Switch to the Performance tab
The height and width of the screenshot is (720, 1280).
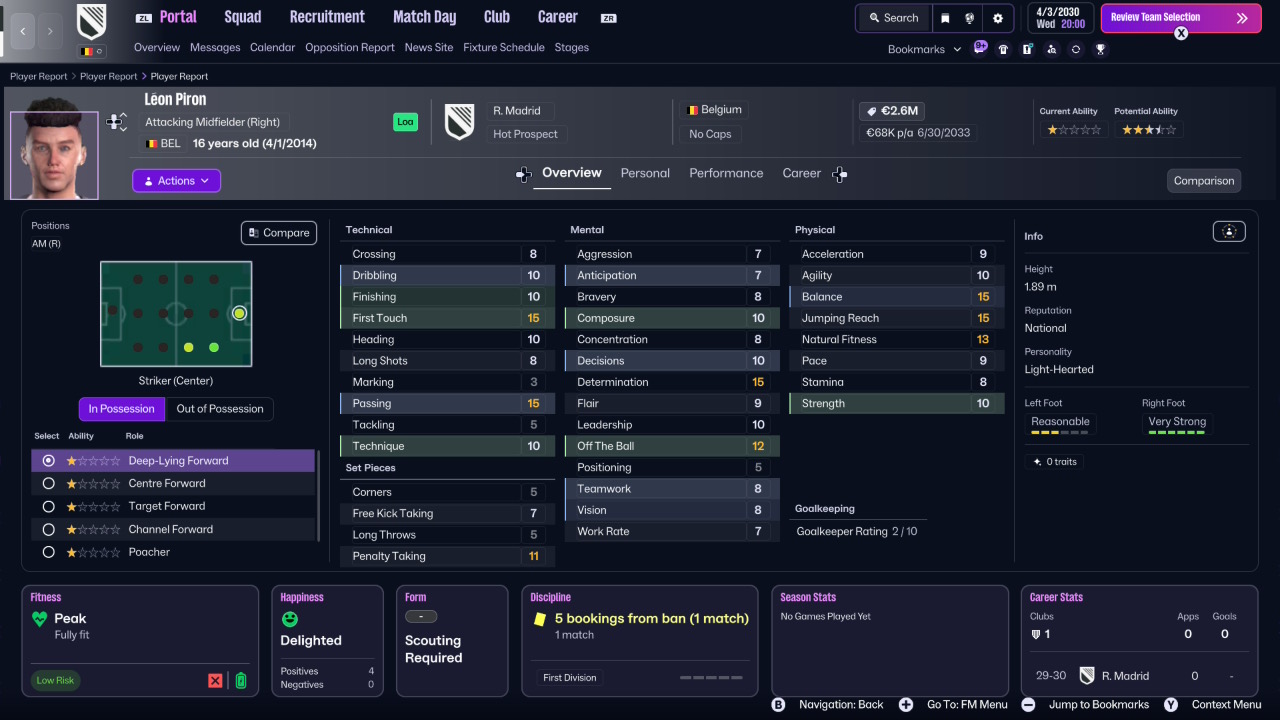coord(726,173)
